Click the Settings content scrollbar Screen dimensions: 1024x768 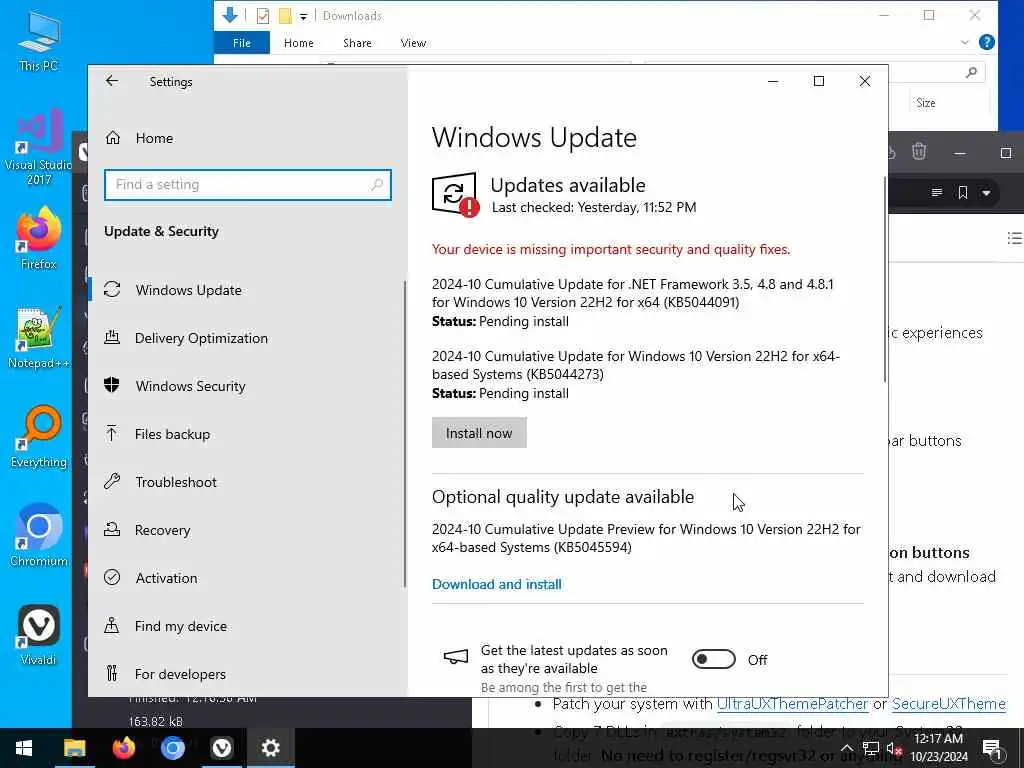(885, 280)
